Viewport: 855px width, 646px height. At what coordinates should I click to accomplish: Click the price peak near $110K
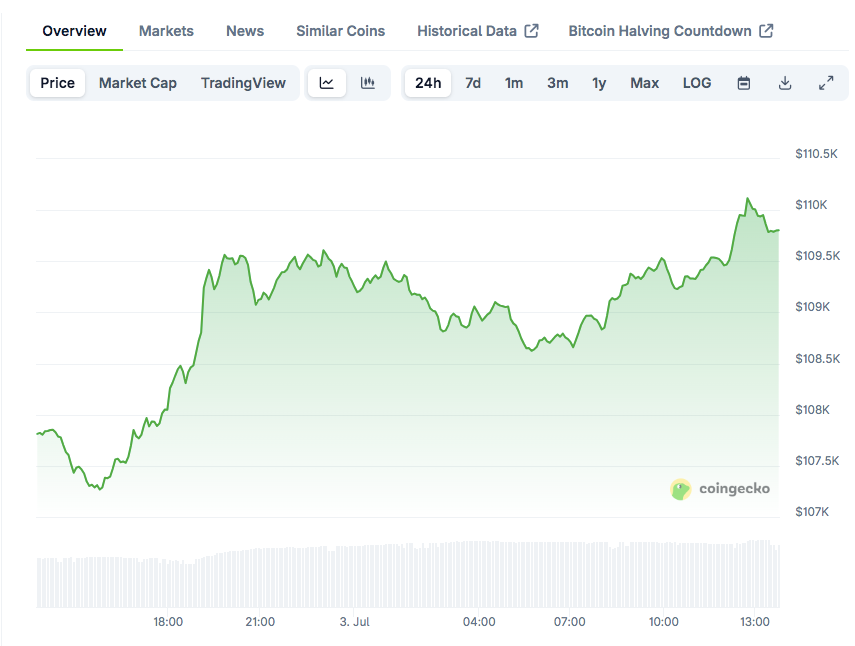(x=746, y=199)
